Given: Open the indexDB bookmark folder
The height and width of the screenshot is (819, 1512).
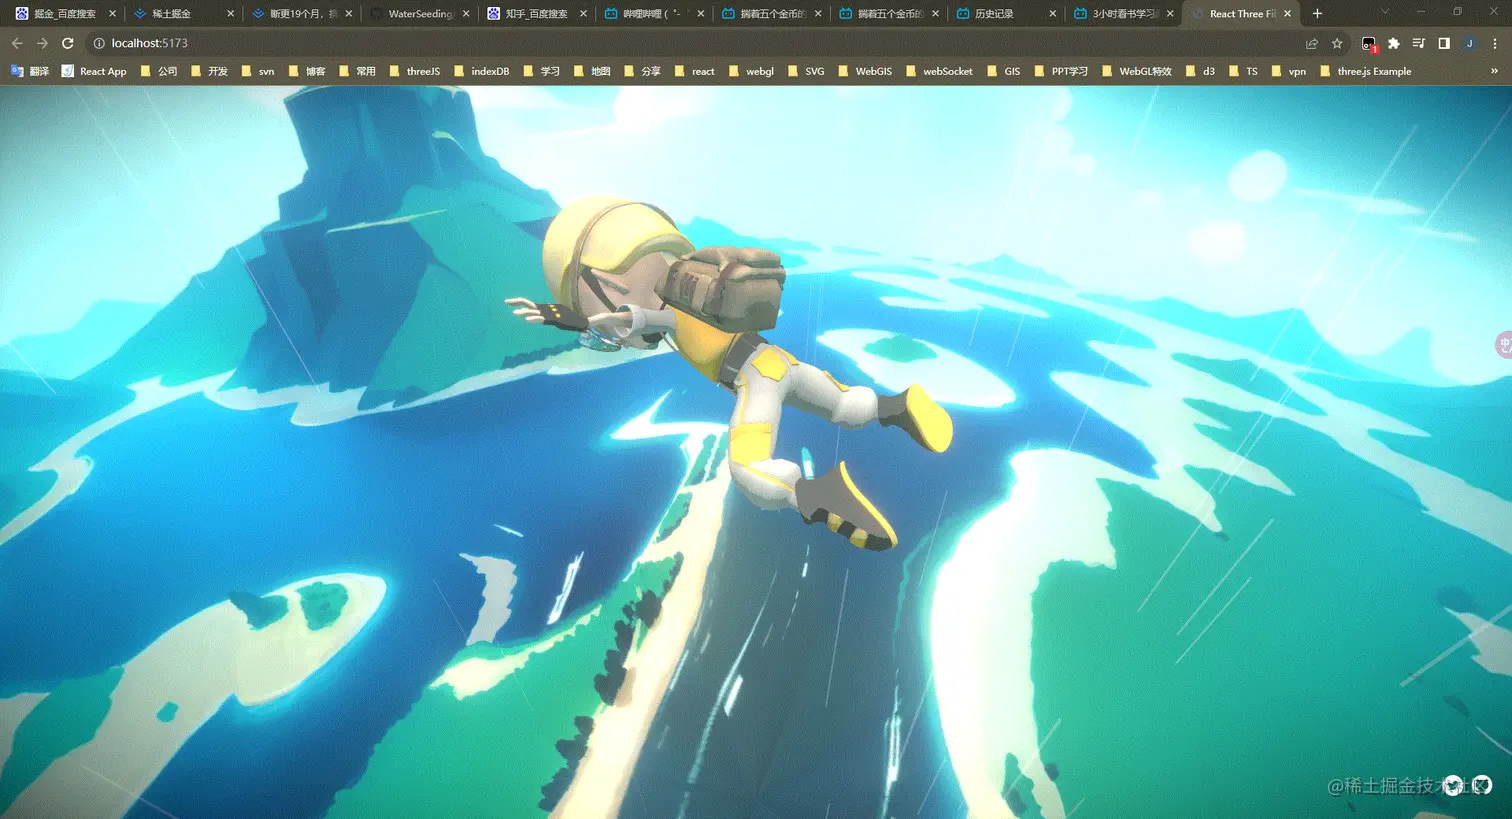Looking at the screenshot, I should pos(480,71).
